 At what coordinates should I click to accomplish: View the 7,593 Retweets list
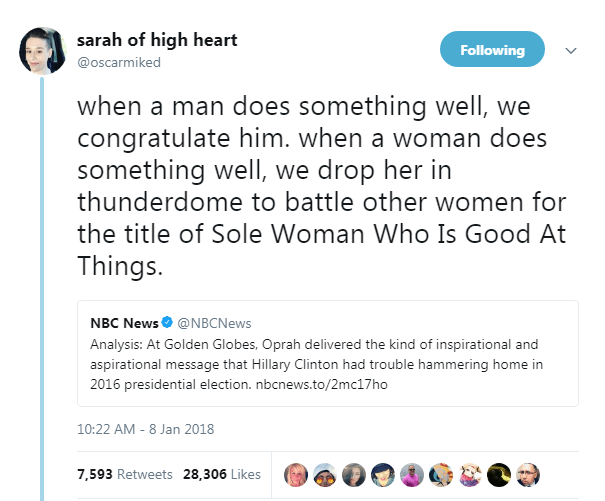click(x=124, y=473)
